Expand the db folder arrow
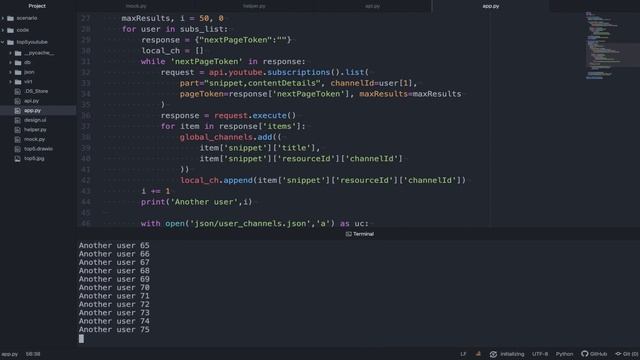Viewport: 640px width, 360px height. point(10,62)
